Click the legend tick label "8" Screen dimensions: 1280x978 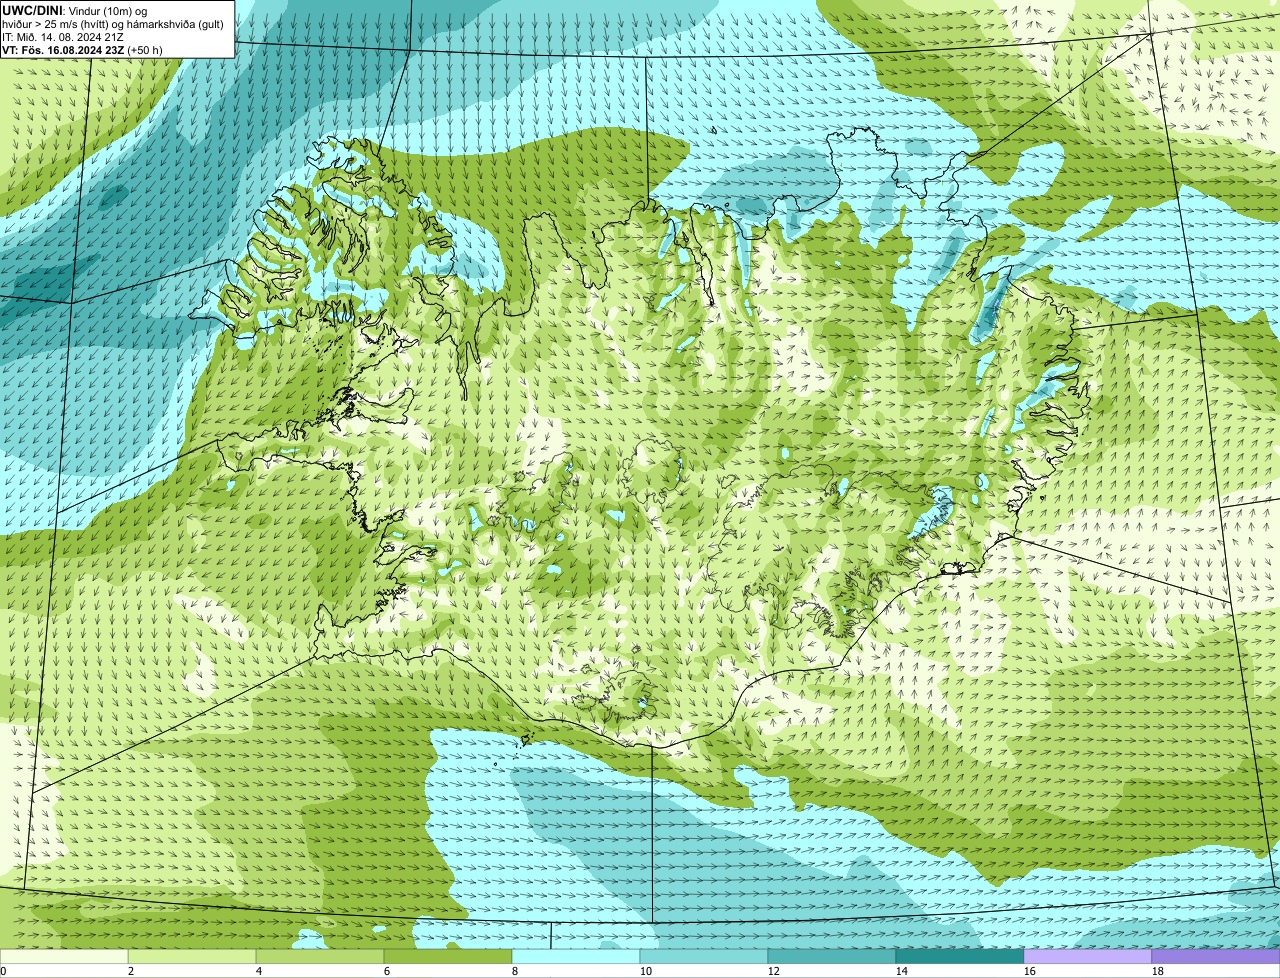pos(515,971)
